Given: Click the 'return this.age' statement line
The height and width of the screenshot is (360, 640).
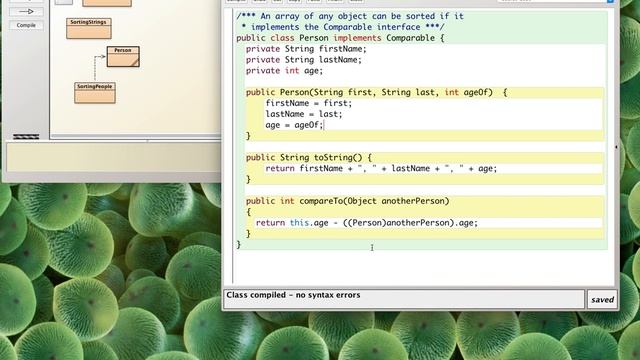Looking at the screenshot, I should [367, 223].
